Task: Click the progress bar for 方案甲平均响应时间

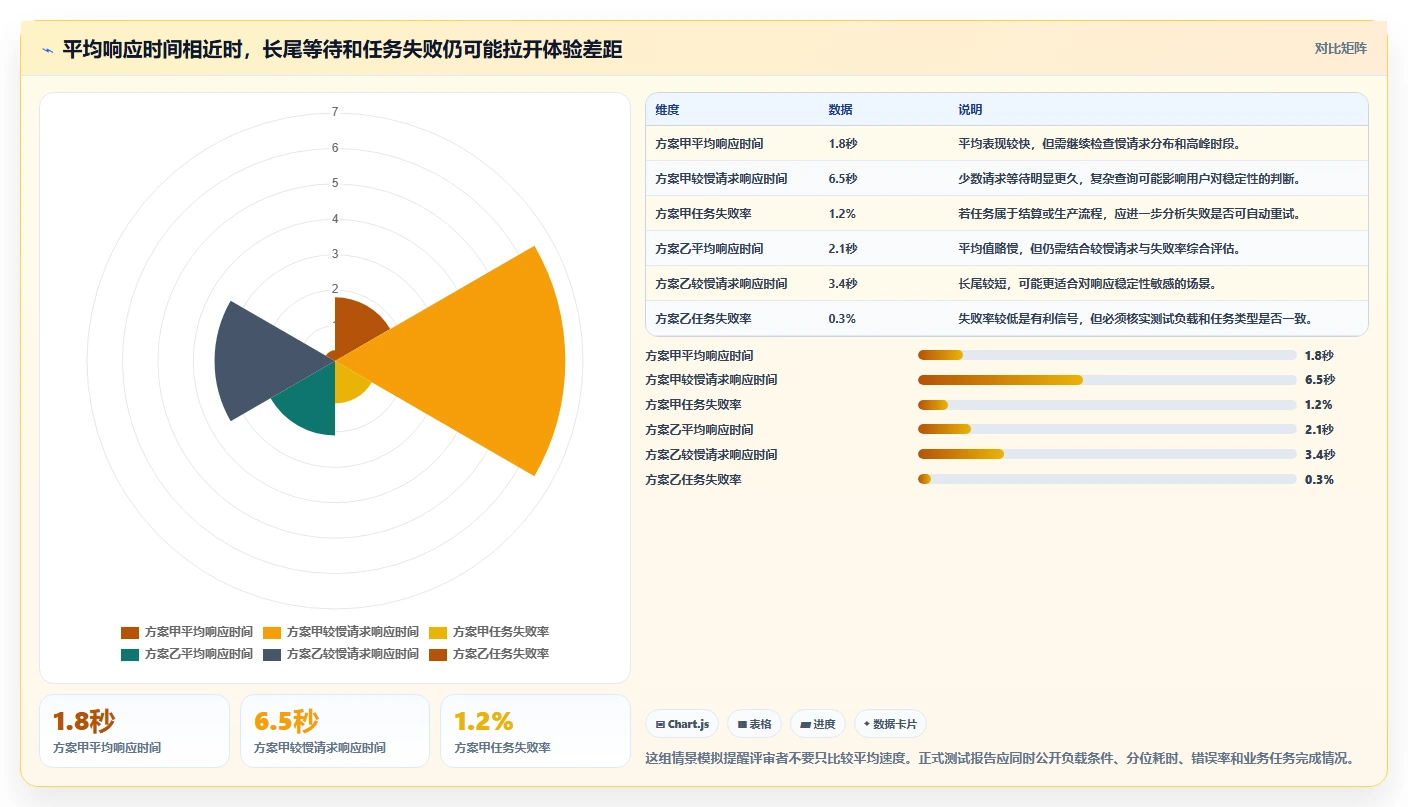Action: pos(1107,355)
